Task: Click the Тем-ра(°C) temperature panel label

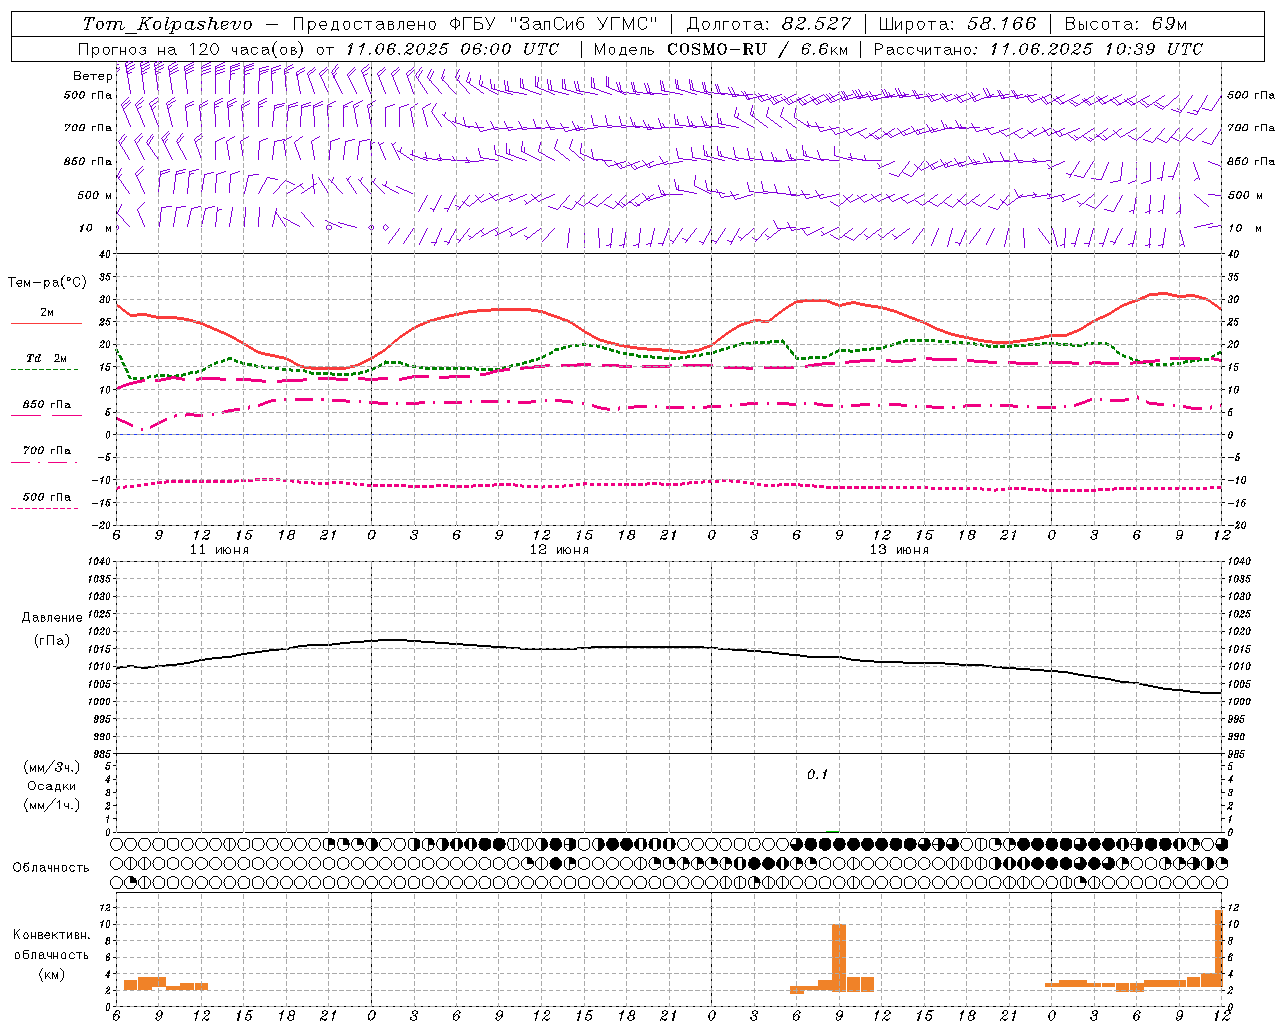Action: [x=47, y=283]
